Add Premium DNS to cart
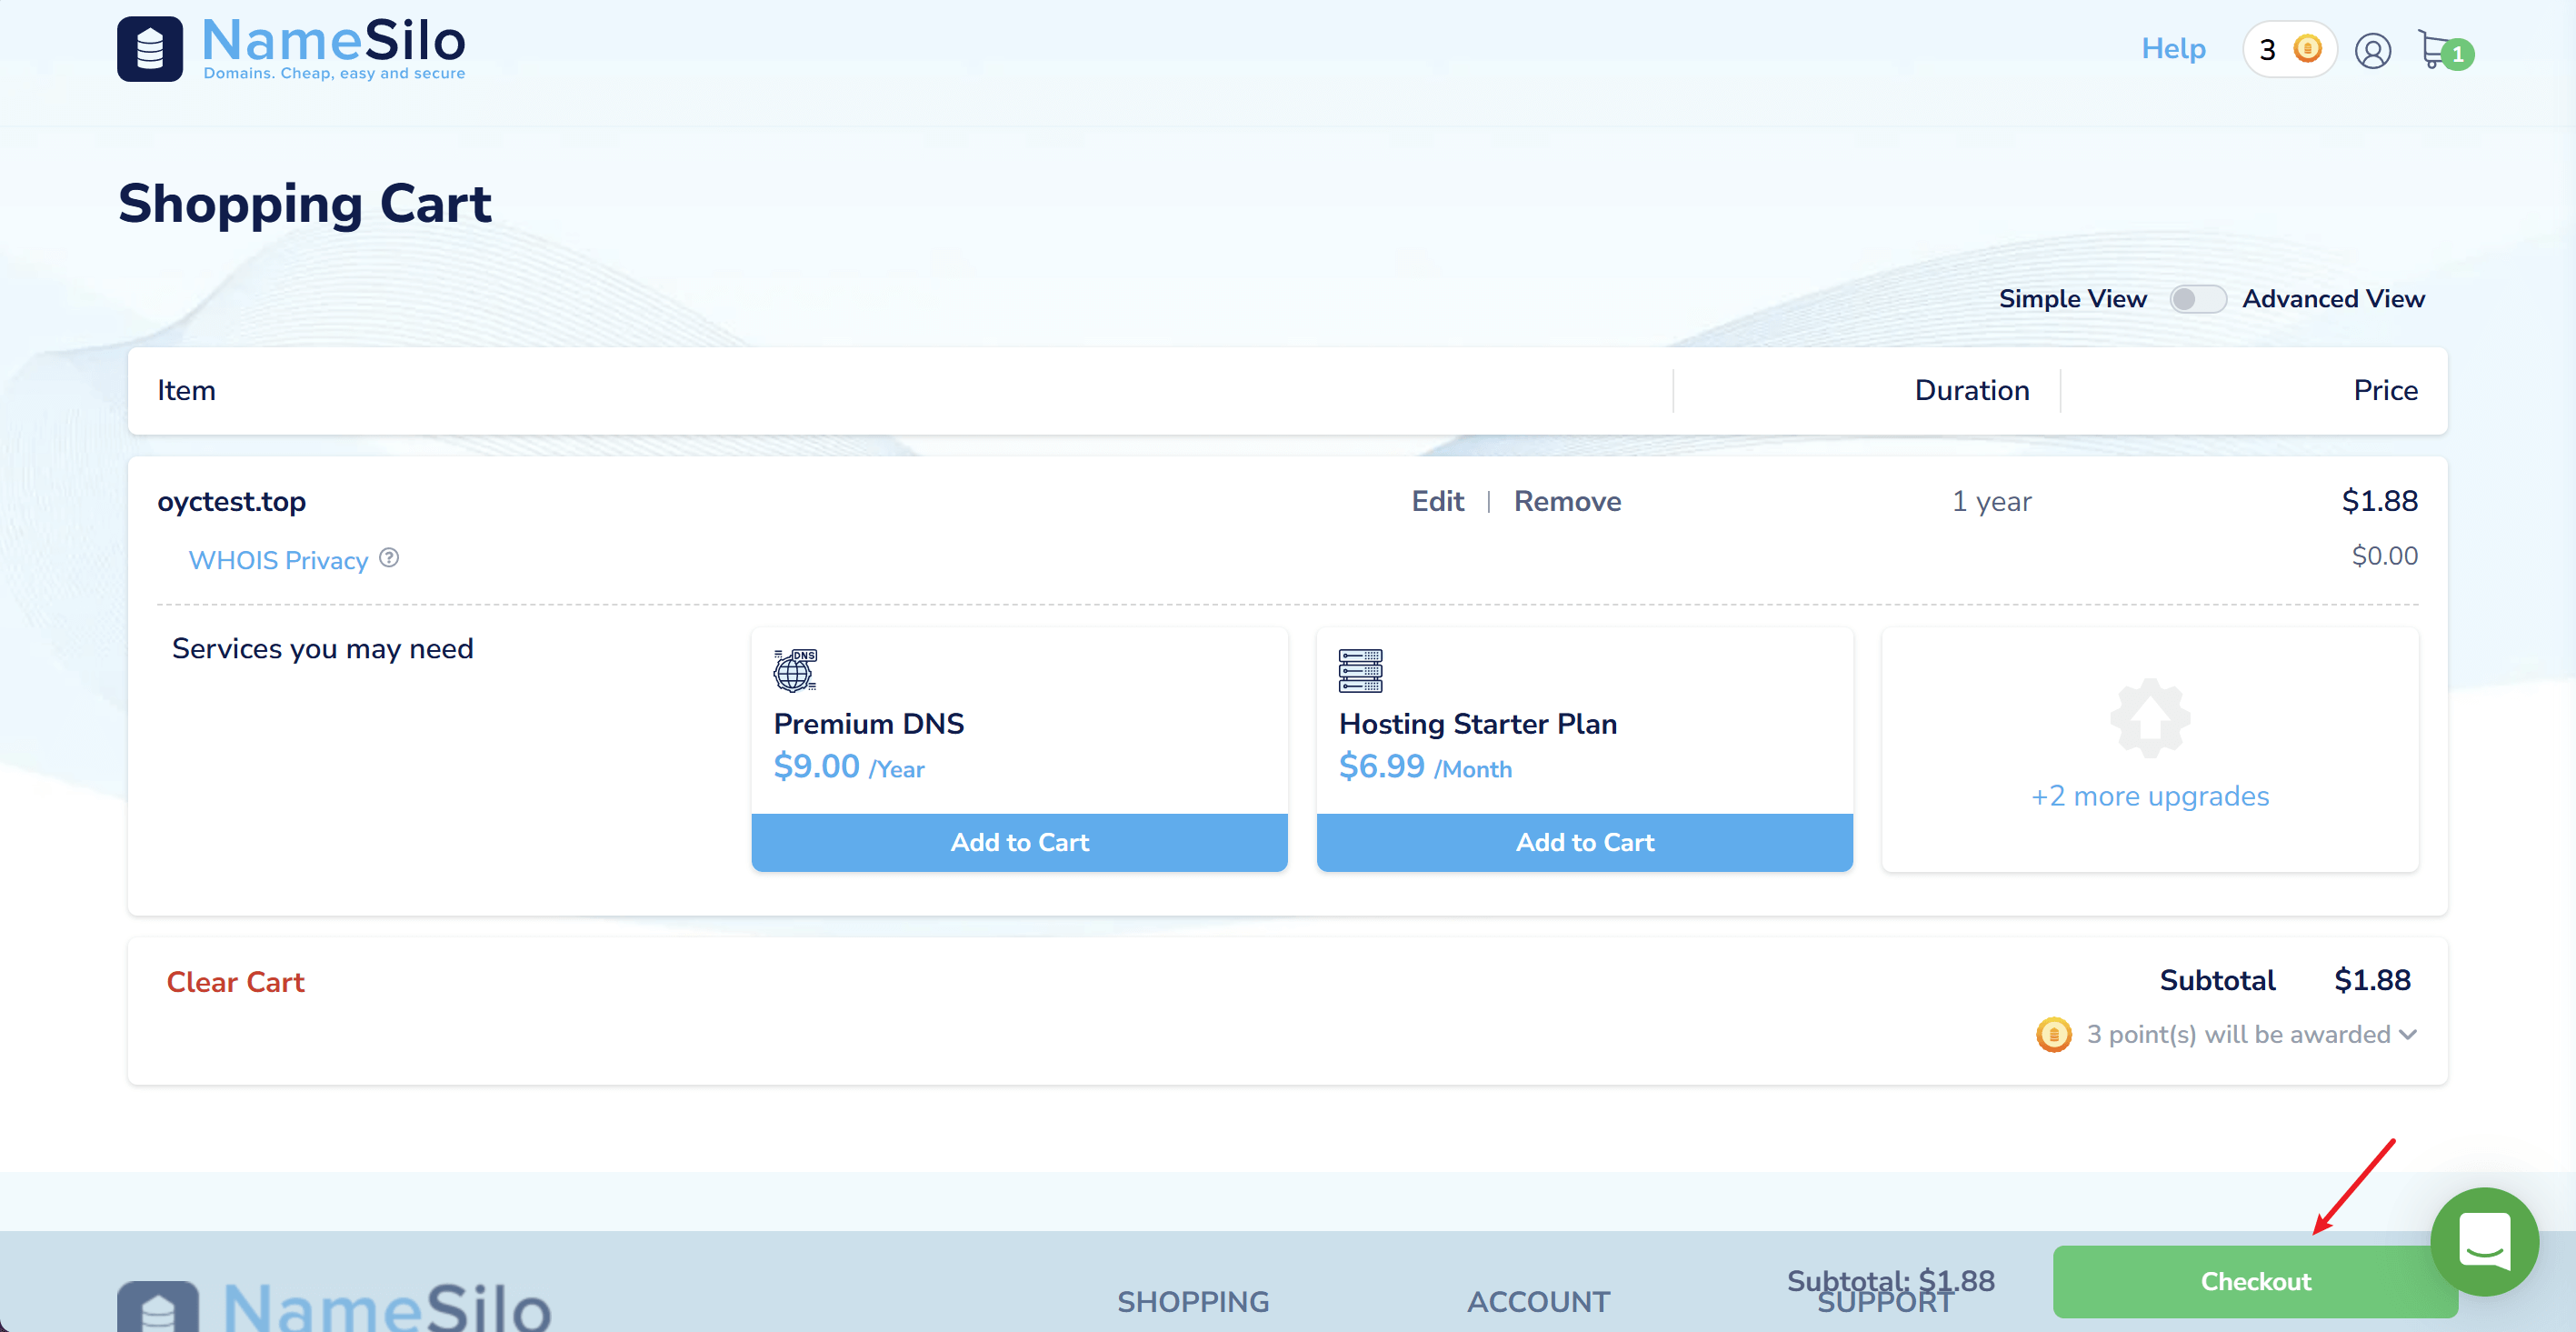 coord(1019,842)
